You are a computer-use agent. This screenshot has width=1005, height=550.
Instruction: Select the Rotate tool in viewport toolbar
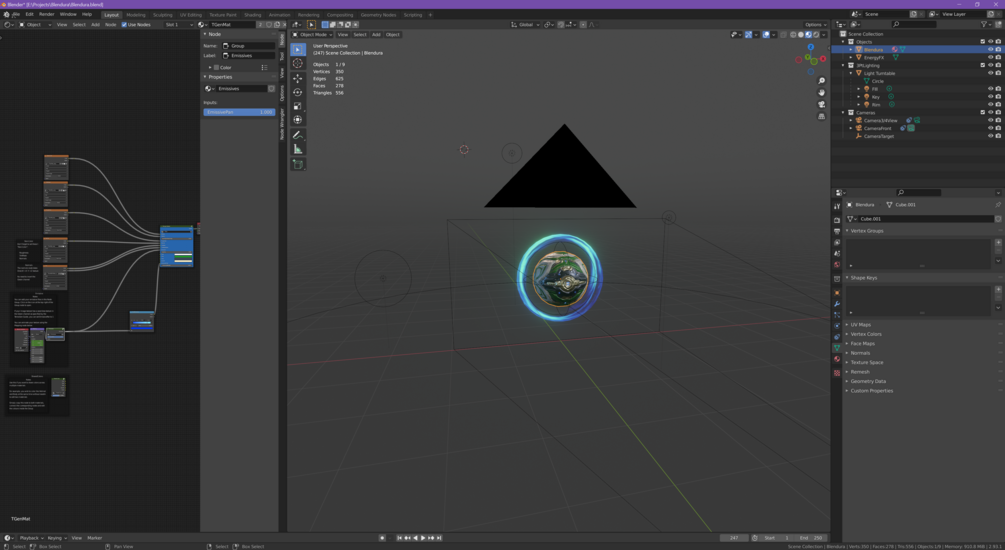(297, 92)
